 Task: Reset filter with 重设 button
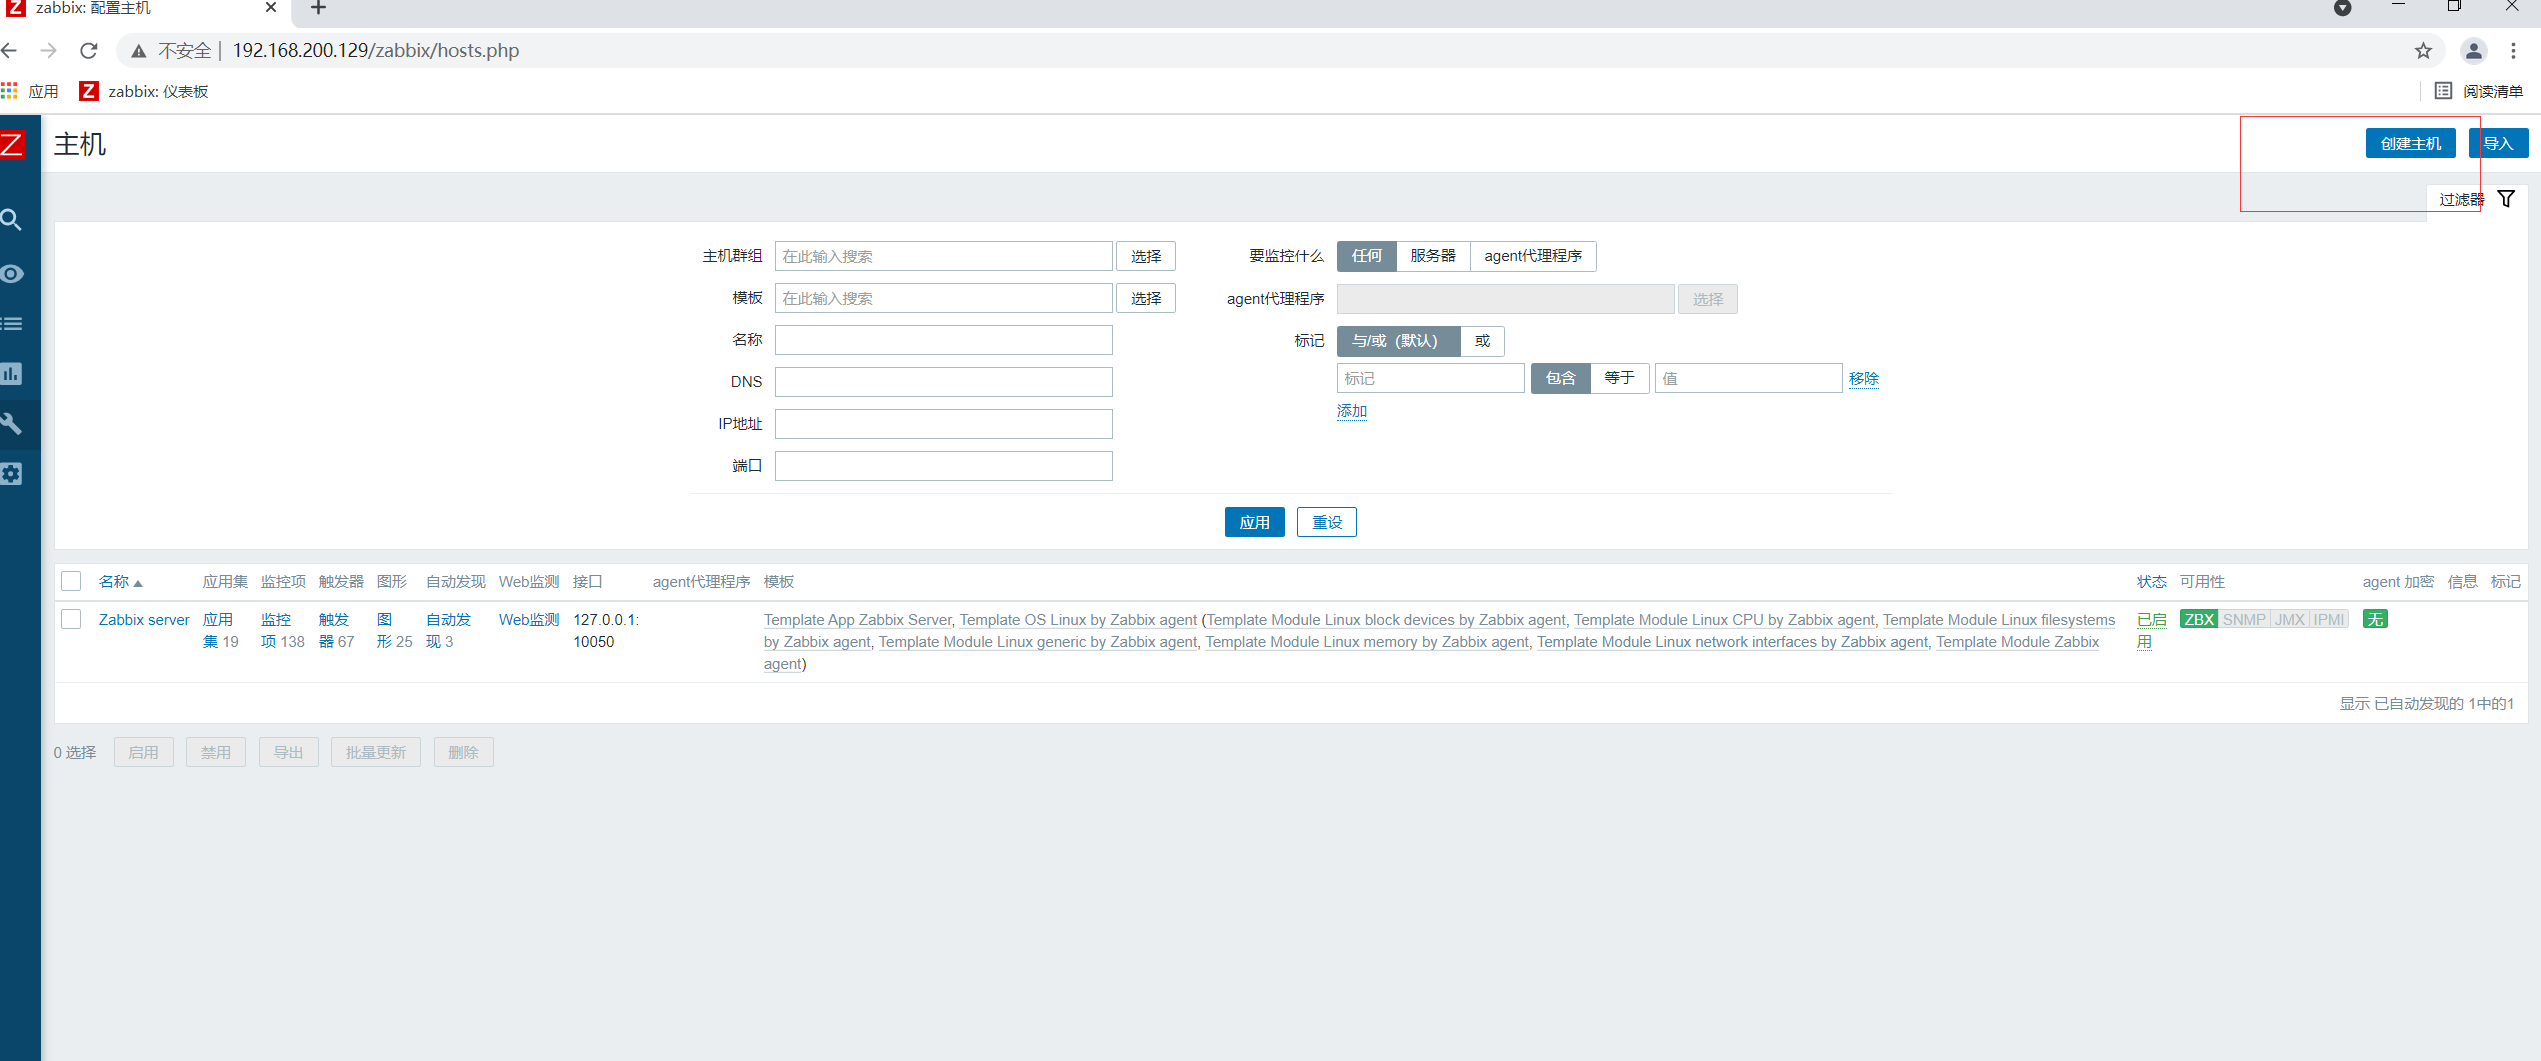1327,522
